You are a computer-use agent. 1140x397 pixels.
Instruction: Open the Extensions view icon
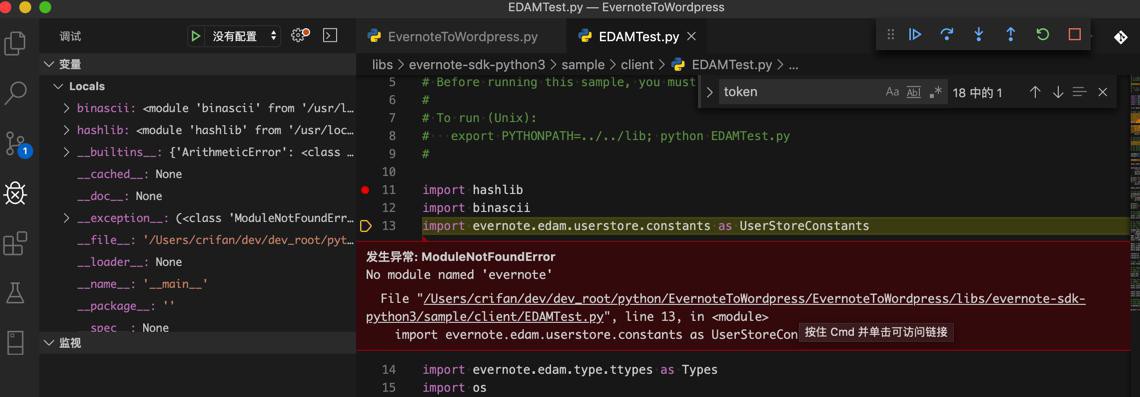[15, 244]
